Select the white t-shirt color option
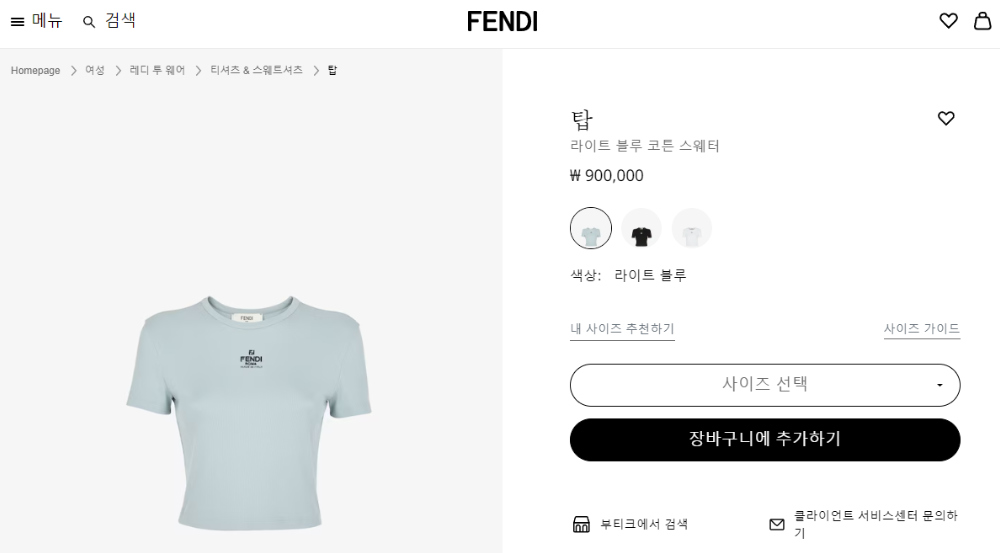 pyautogui.click(x=691, y=228)
